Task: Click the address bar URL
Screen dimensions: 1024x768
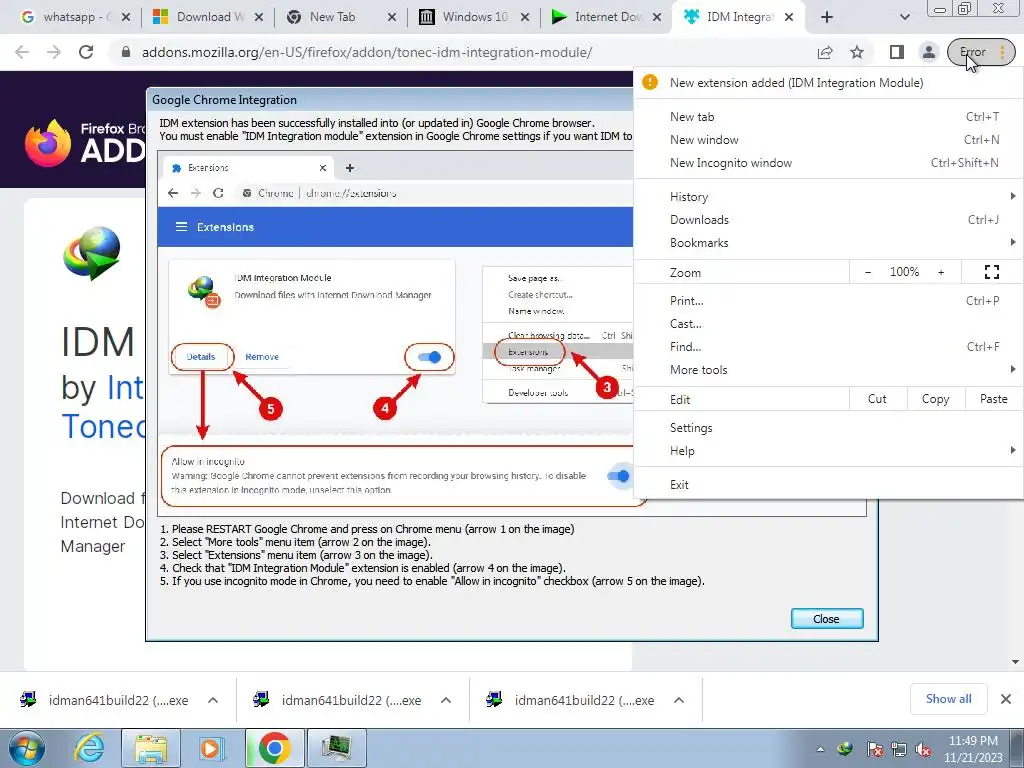Action: tap(366, 52)
